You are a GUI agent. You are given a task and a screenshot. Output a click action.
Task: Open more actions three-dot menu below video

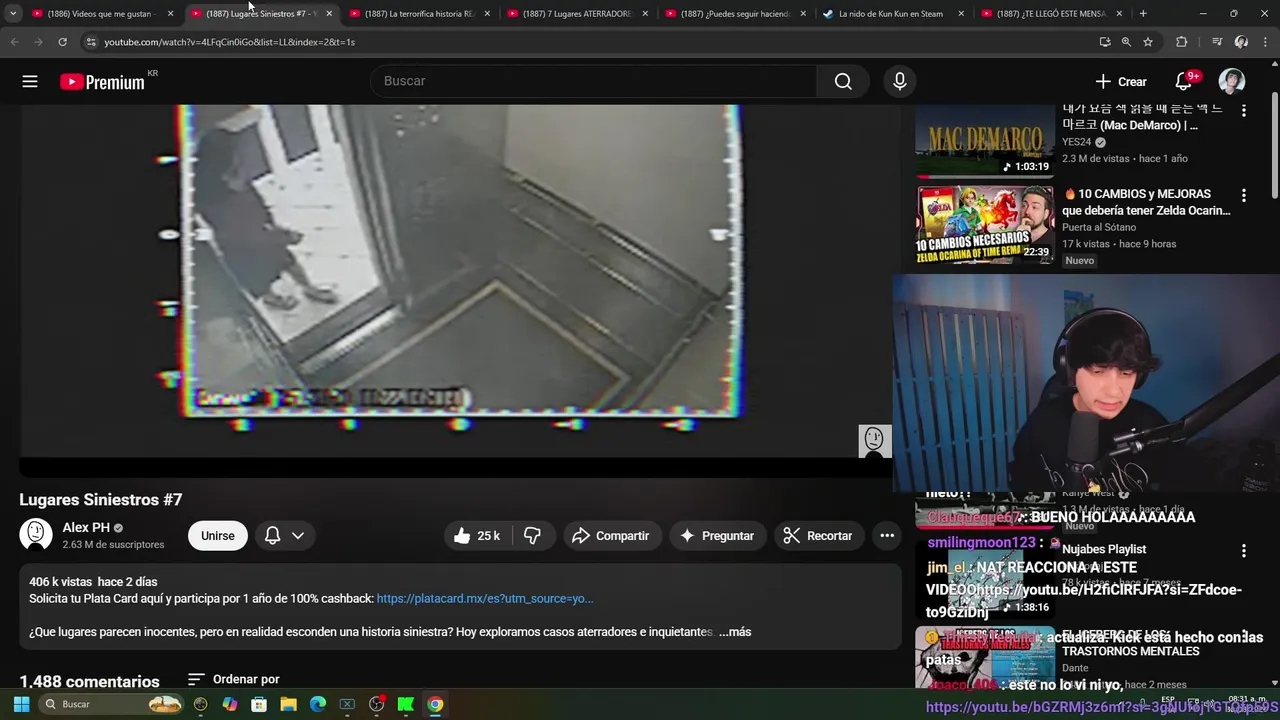(x=886, y=536)
